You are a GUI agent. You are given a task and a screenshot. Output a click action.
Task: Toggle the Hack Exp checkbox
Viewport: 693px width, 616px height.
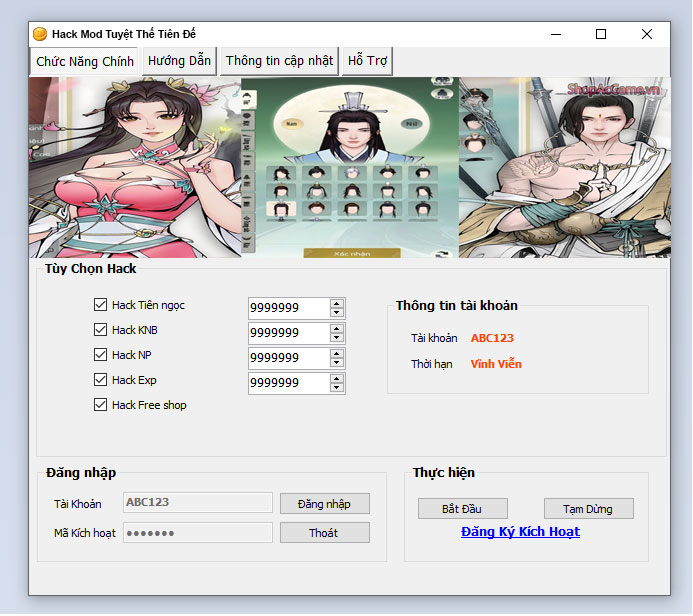(100, 380)
